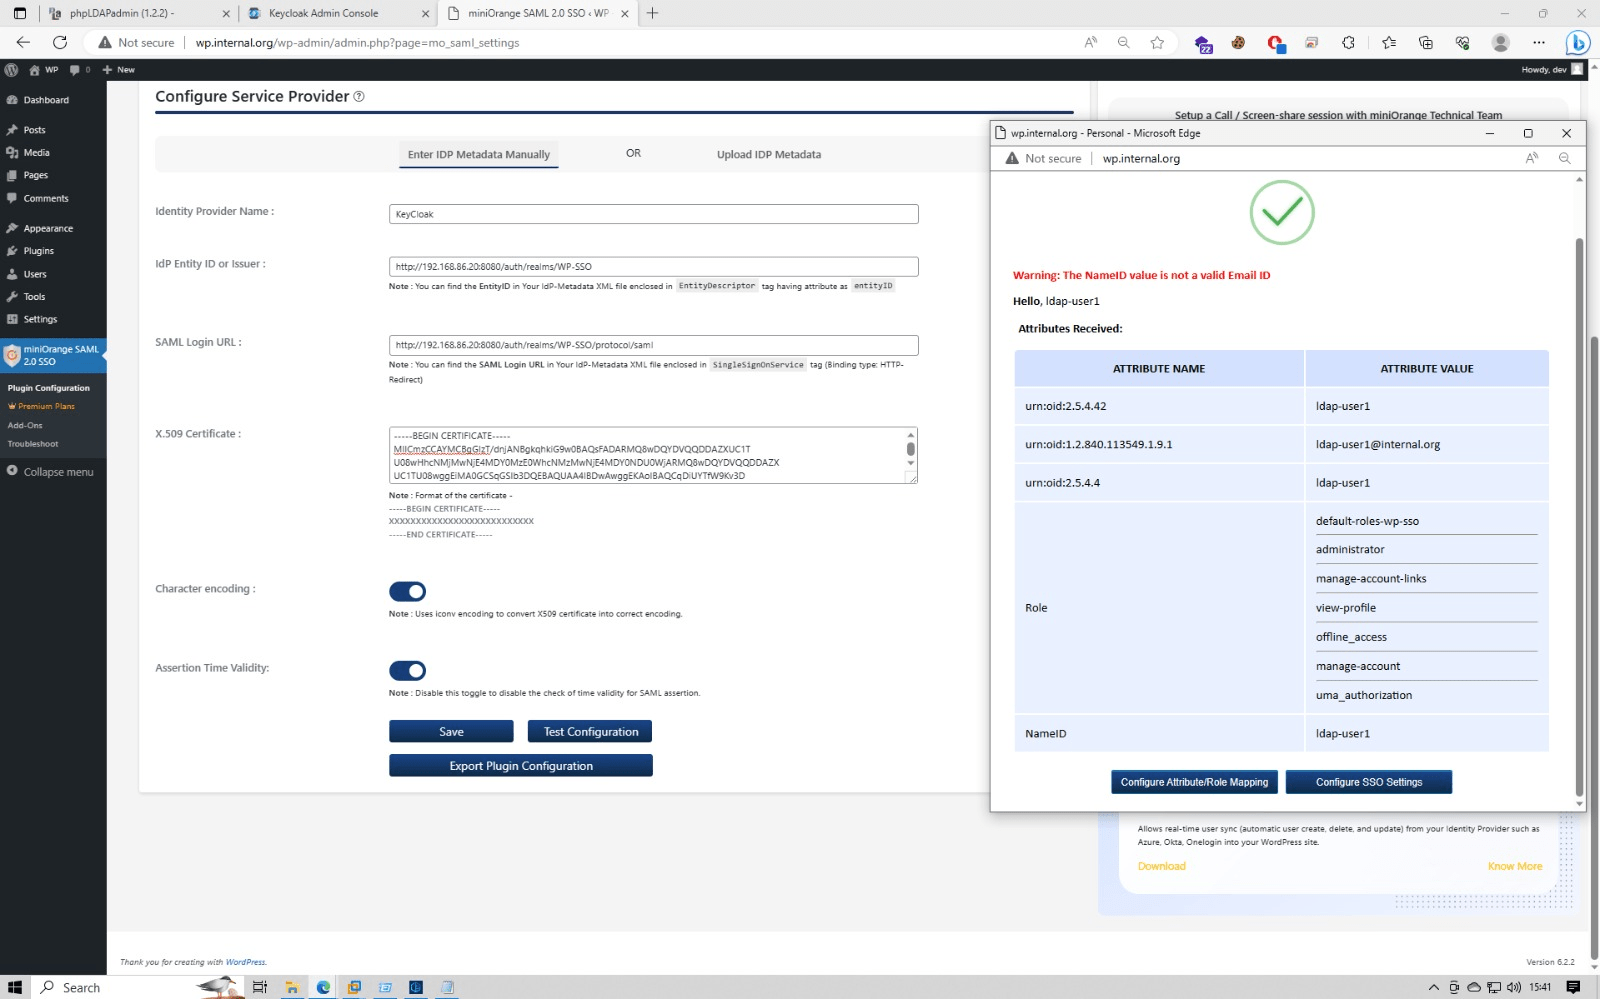The image size is (1600, 999).
Task: Open the Plugins section in the sidebar
Action: pyautogui.click(x=38, y=251)
